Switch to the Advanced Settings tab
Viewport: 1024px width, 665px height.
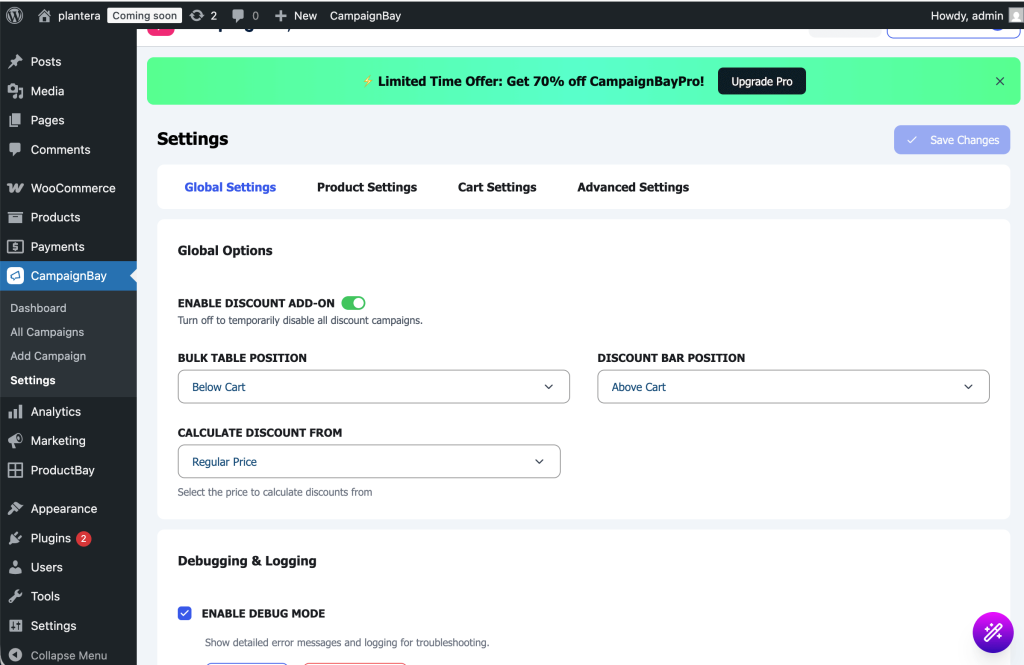click(633, 187)
